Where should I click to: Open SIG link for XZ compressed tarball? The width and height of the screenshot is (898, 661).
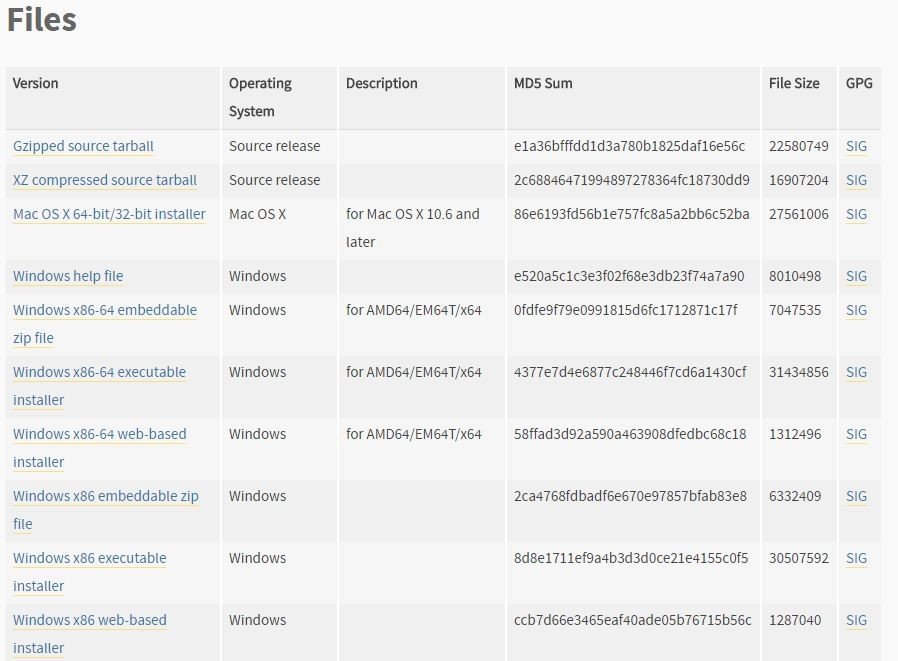pyautogui.click(x=856, y=180)
